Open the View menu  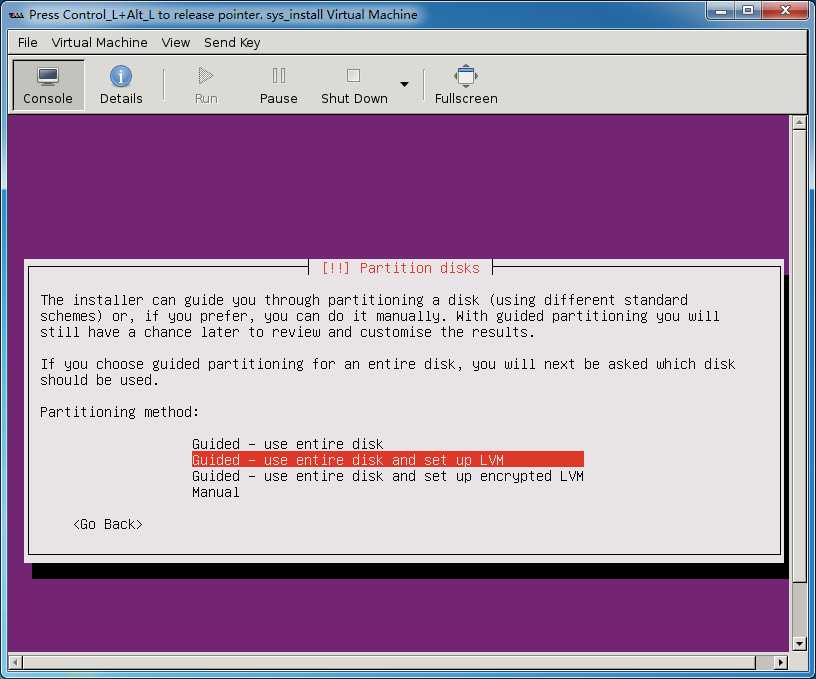coord(175,43)
